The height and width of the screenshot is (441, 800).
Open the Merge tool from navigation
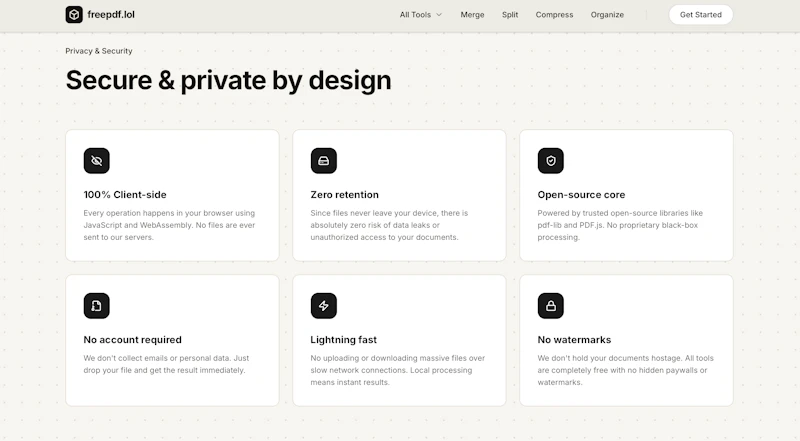pyautogui.click(x=472, y=15)
